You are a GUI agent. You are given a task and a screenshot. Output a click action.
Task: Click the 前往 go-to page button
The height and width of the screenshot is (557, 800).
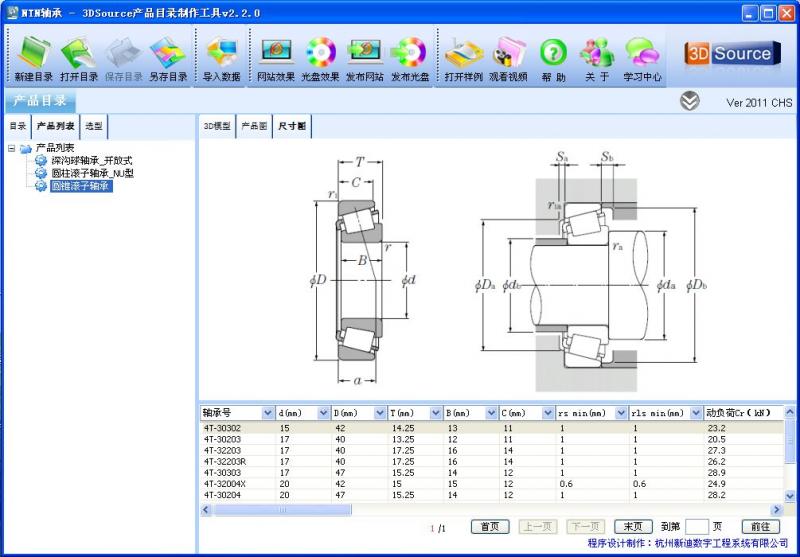(760, 527)
